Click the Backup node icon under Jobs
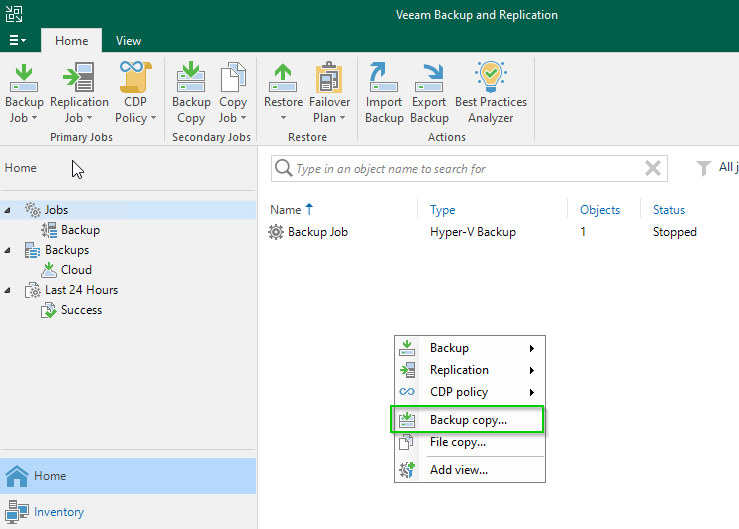 tap(49, 230)
